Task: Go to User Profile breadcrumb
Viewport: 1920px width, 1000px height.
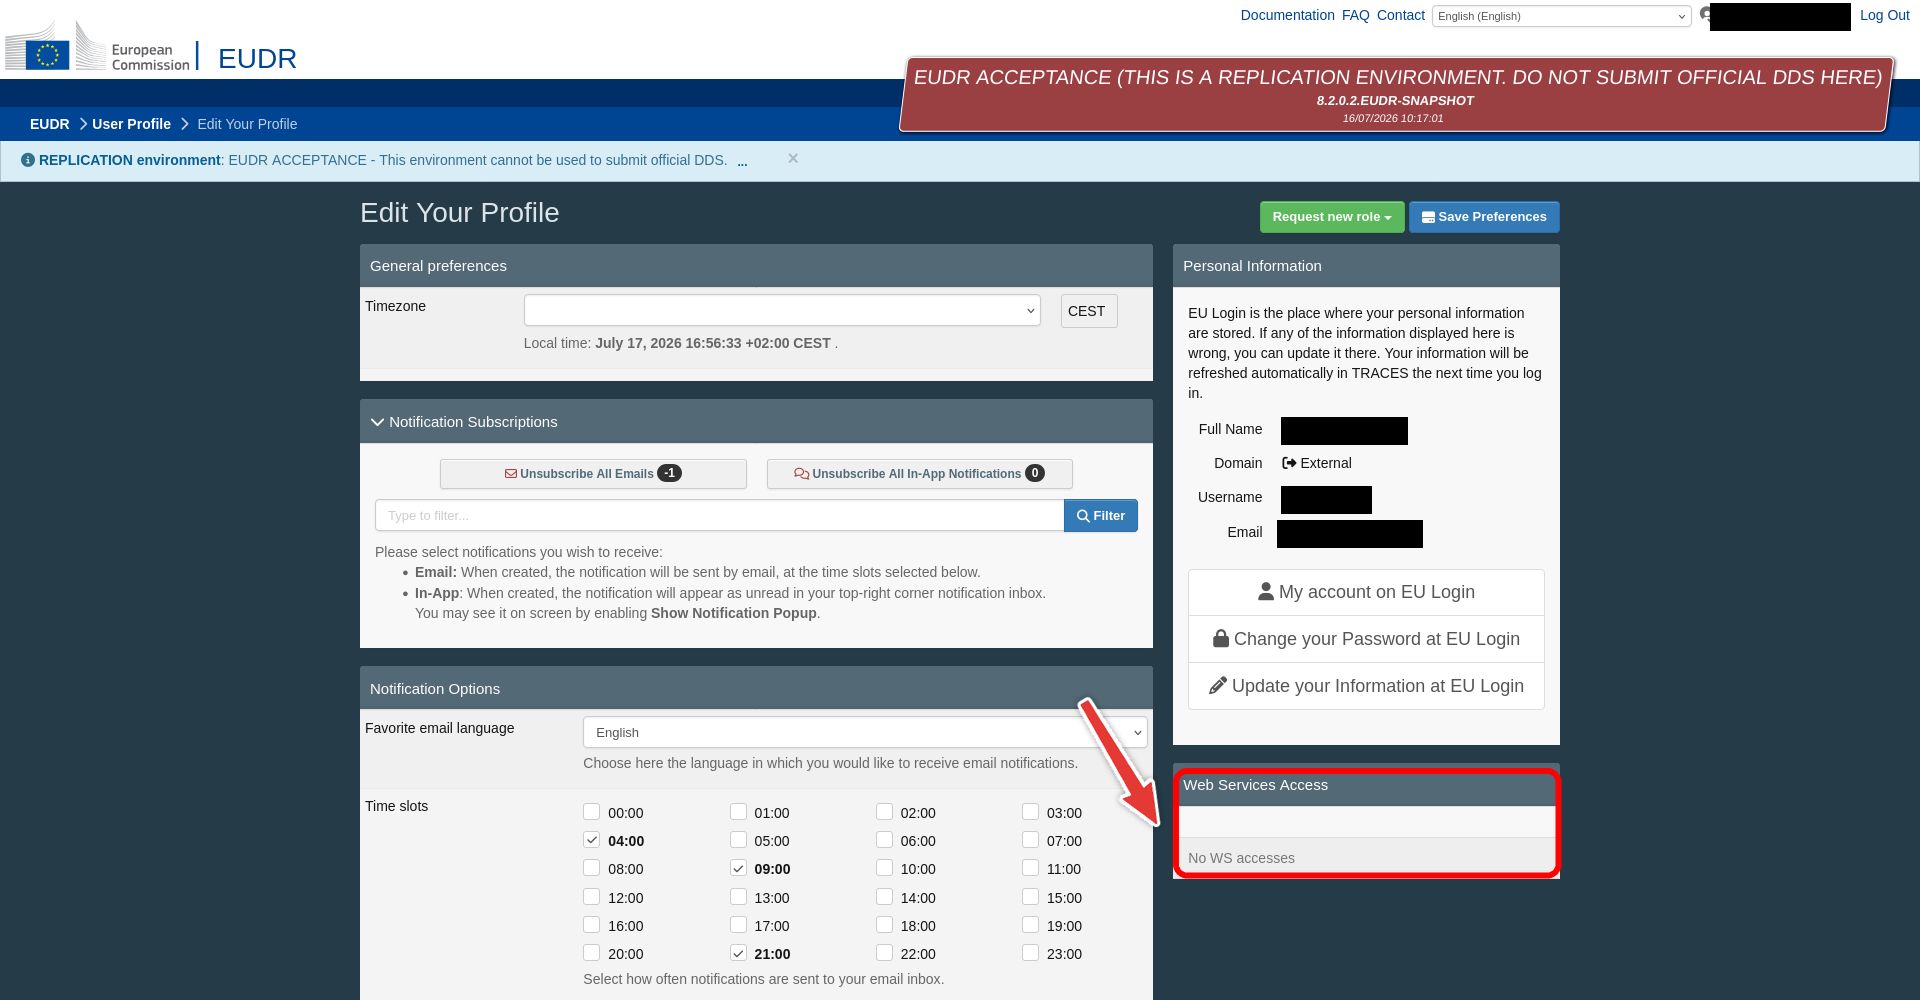Action: (131, 124)
